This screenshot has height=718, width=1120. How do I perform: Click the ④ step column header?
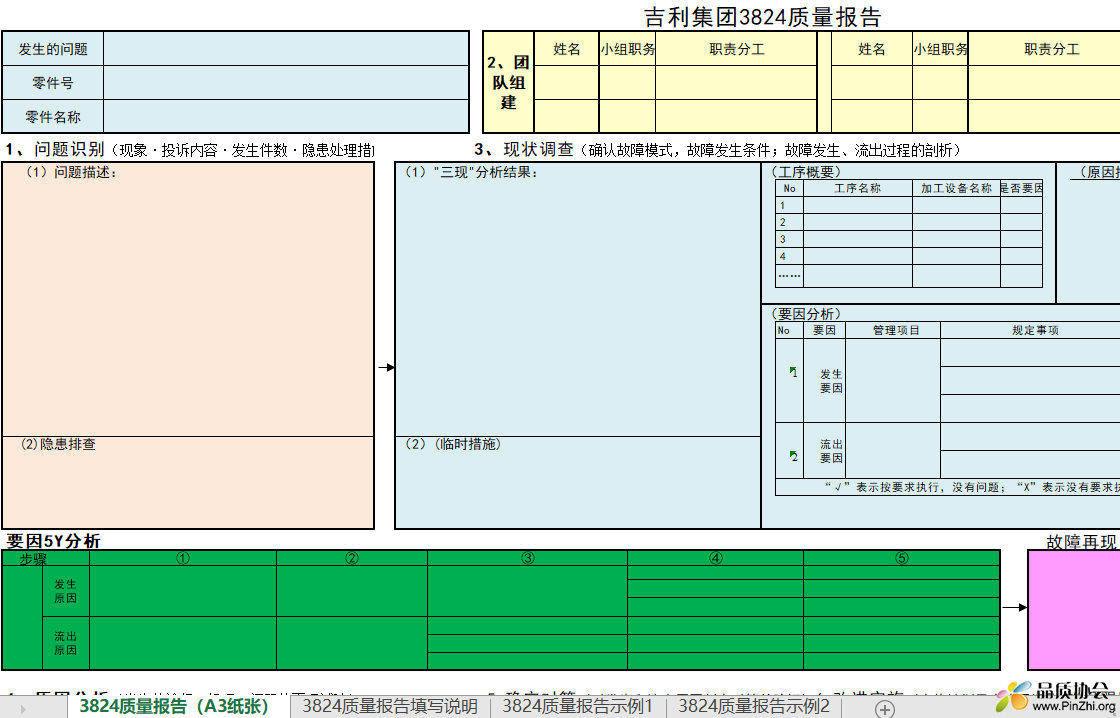[716, 559]
